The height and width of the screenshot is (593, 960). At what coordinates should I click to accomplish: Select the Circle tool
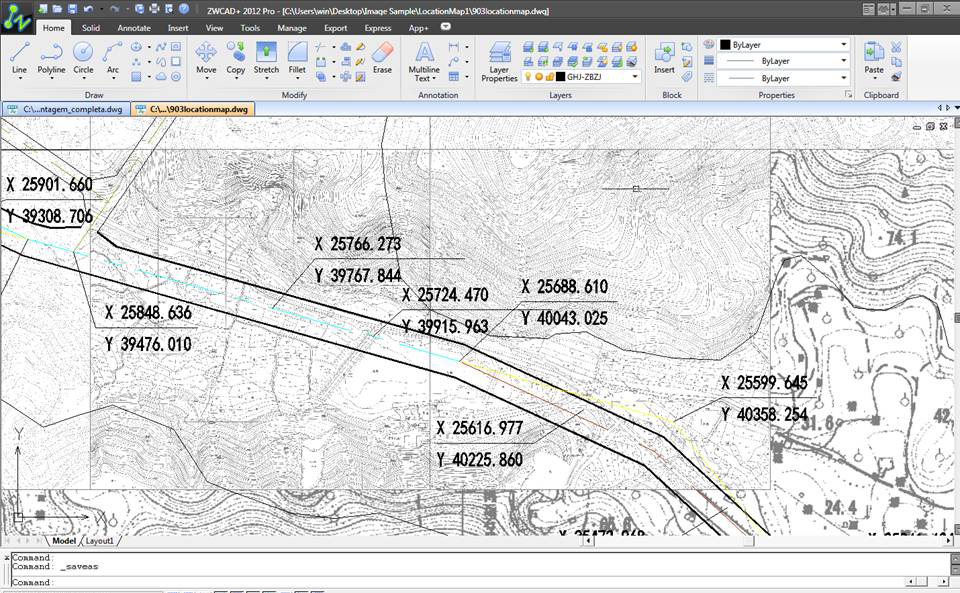83,57
